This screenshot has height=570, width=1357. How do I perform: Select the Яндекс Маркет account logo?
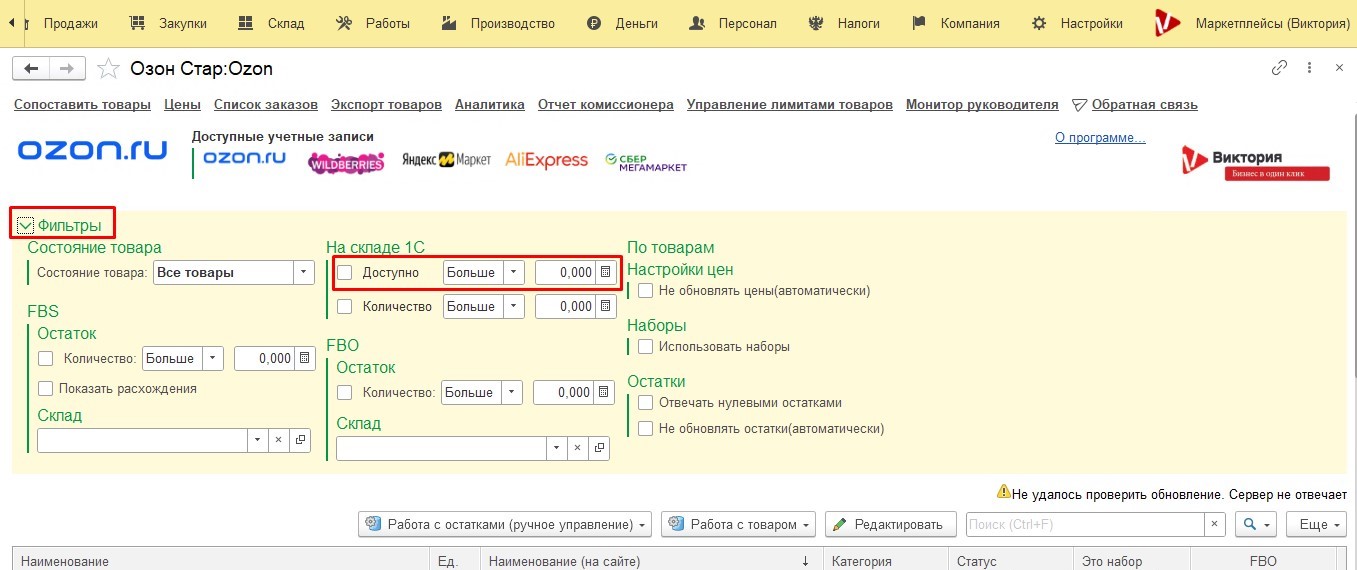coord(446,160)
